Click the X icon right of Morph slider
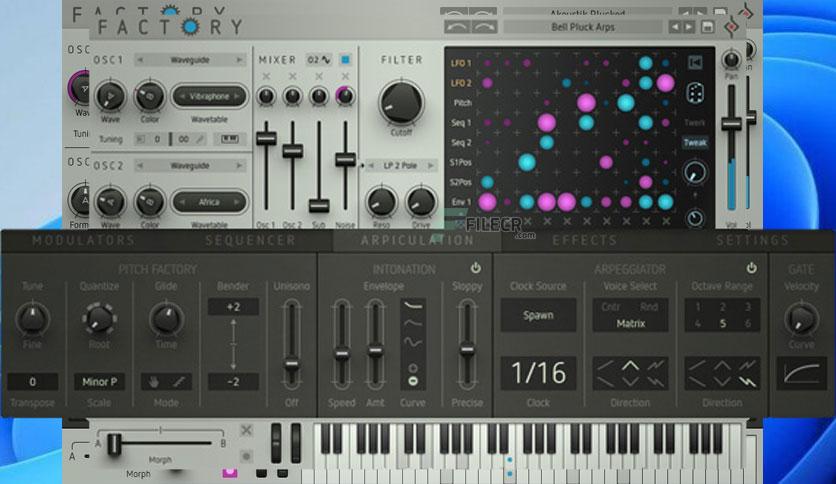 click(246, 430)
